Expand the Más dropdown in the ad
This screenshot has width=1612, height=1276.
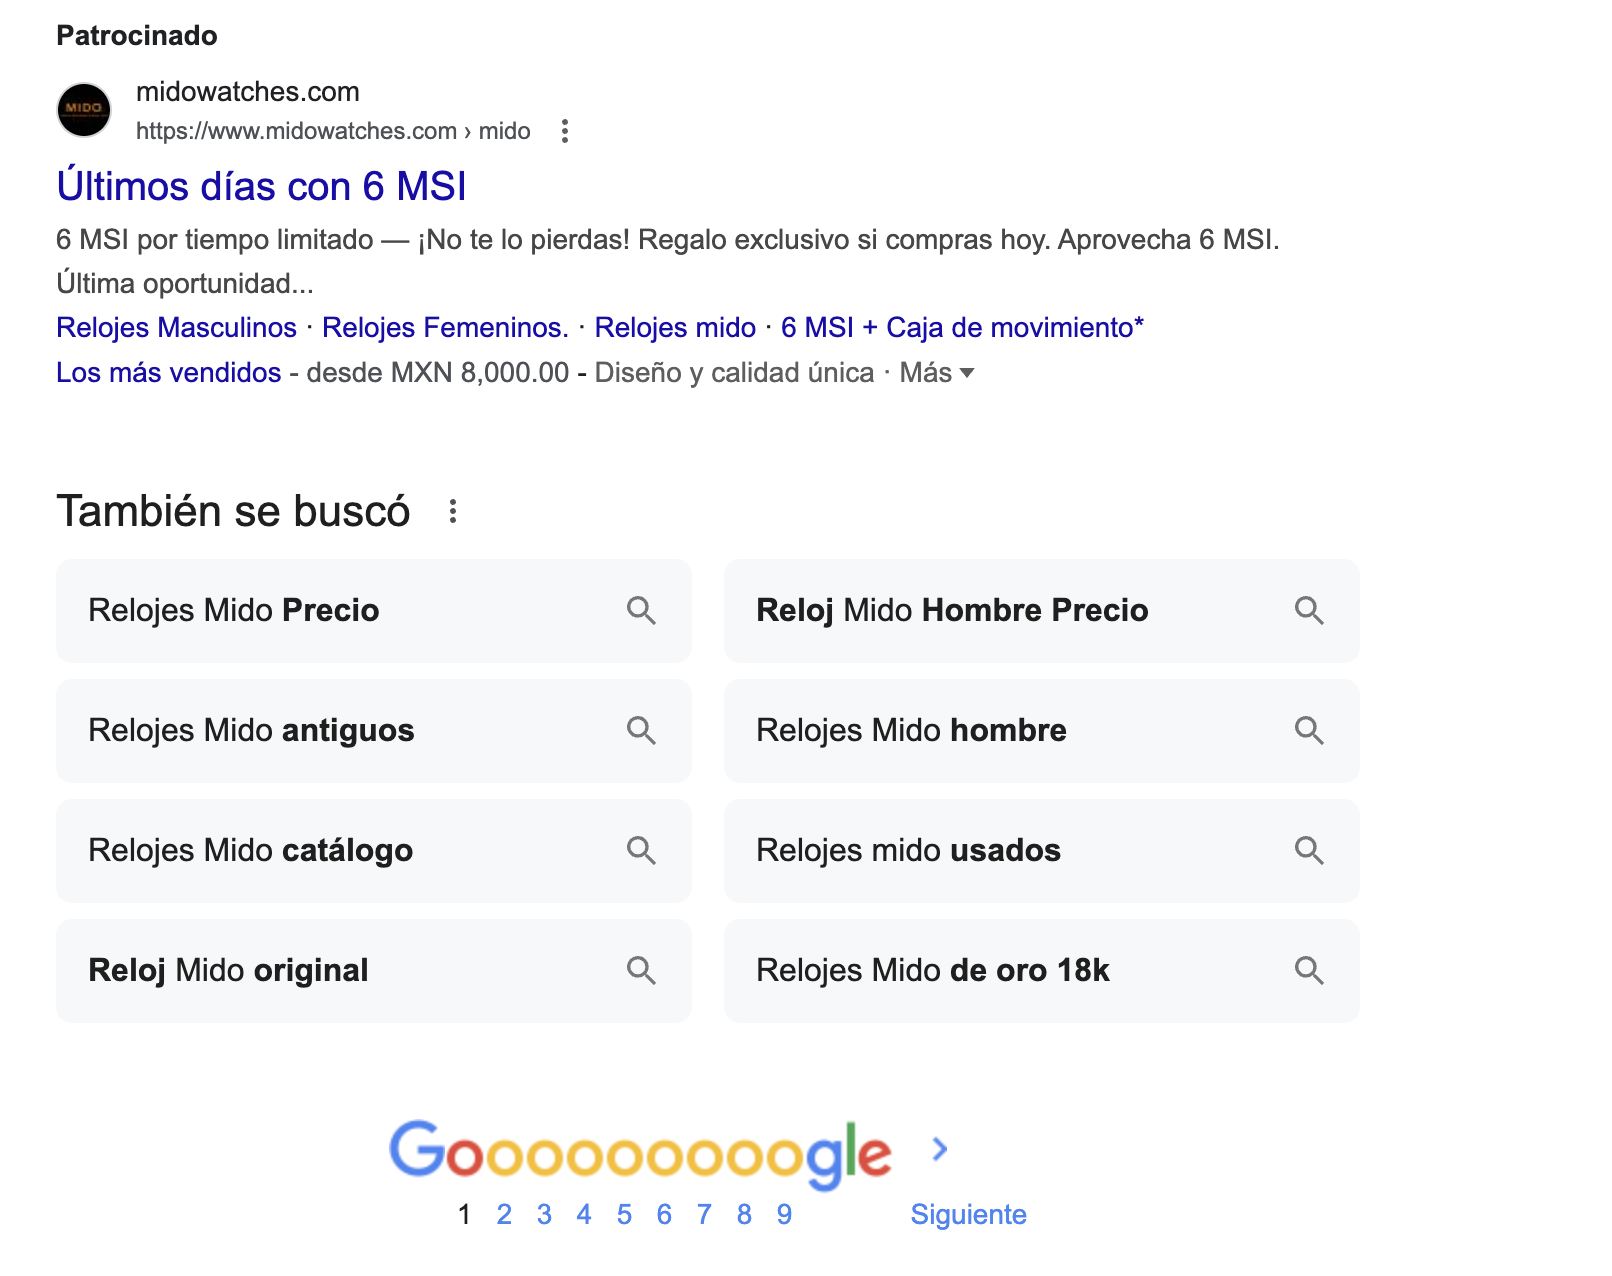[937, 373]
